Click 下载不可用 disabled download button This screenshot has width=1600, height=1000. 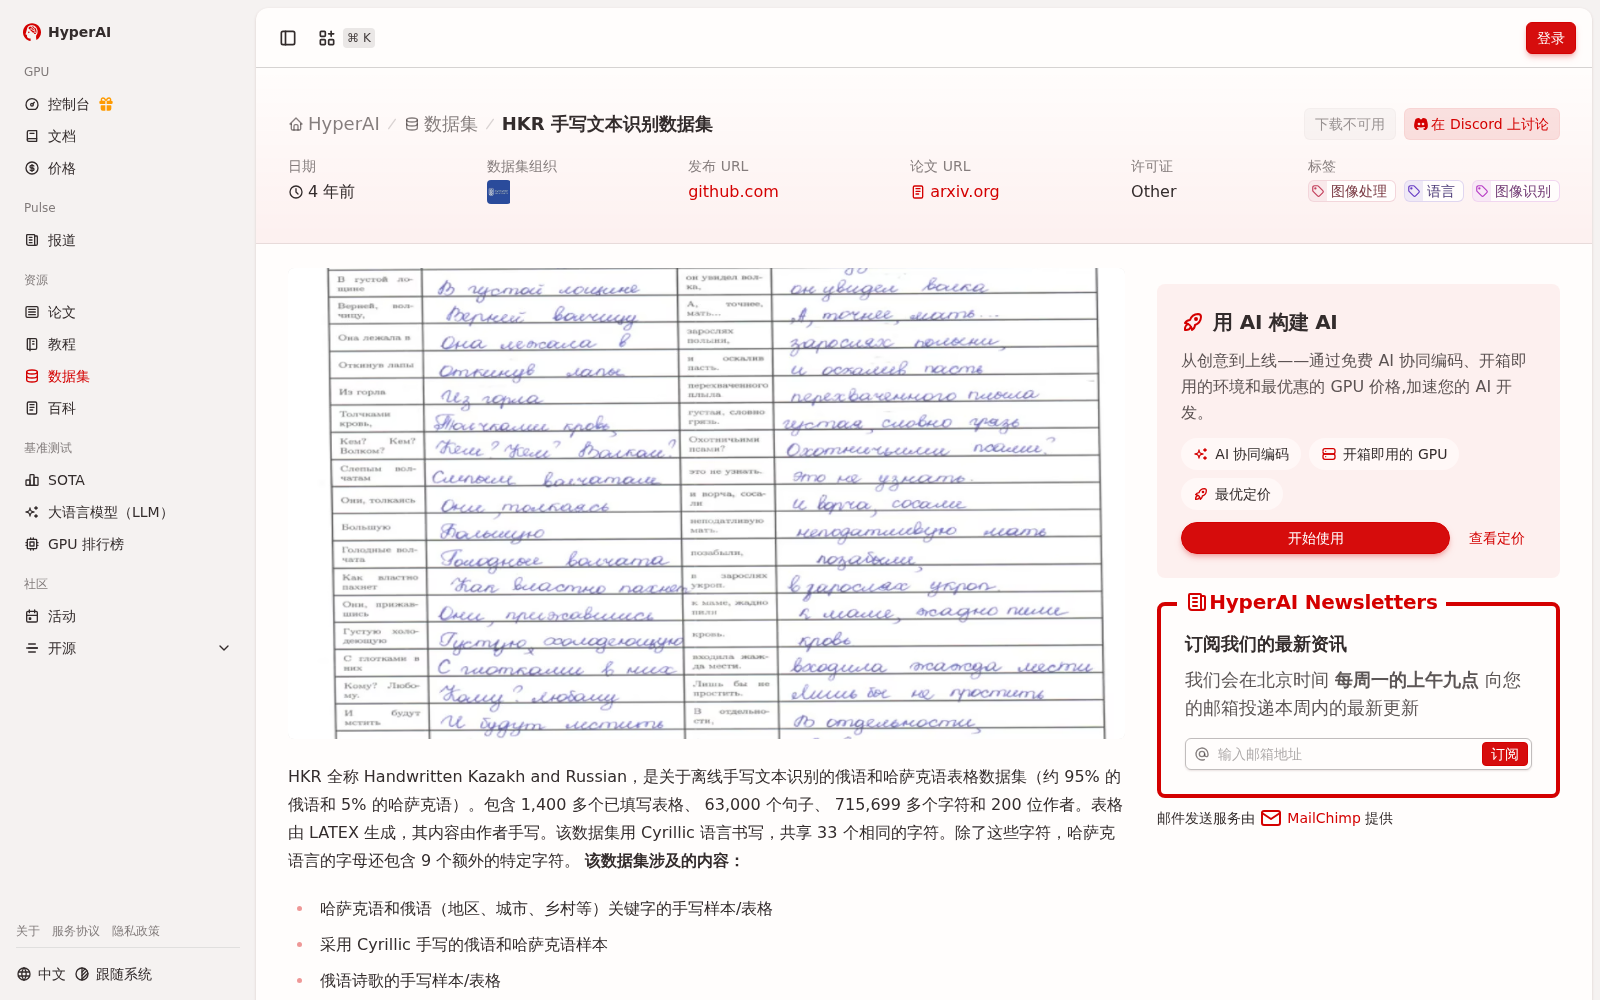tap(1349, 124)
